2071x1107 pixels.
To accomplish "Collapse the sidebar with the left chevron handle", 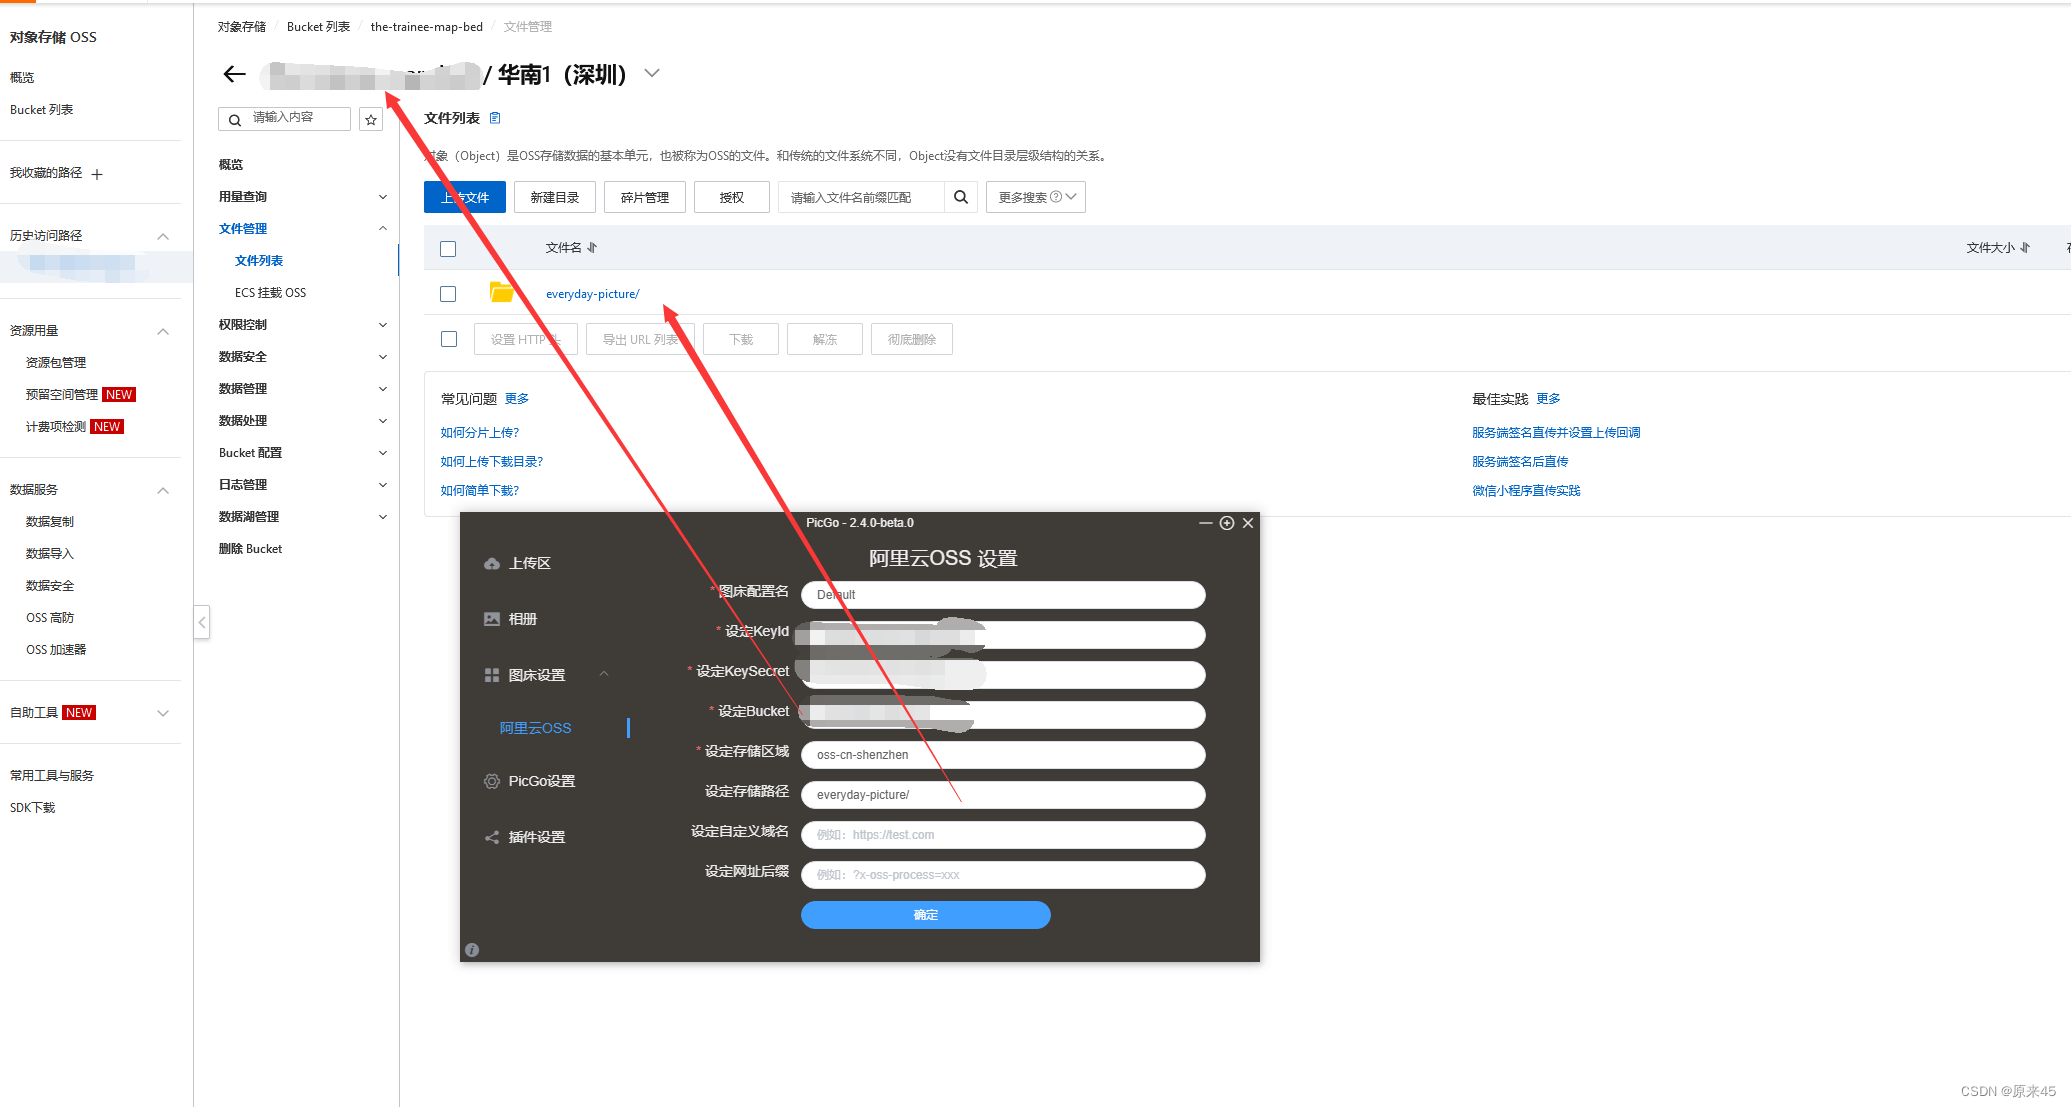I will (x=202, y=622).
